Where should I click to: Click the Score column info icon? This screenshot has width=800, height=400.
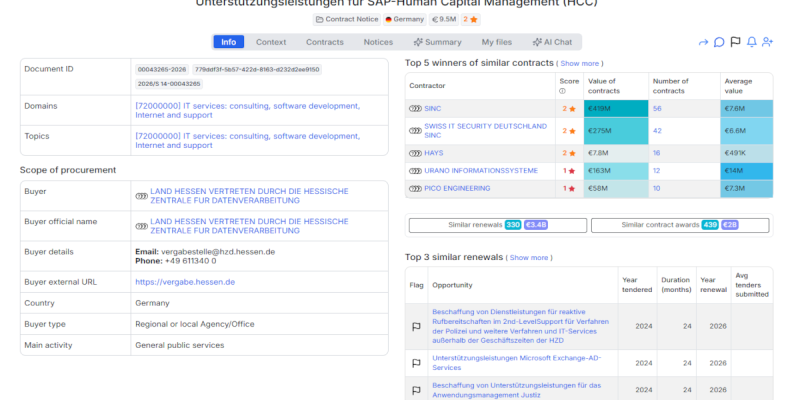coord(563,91)
